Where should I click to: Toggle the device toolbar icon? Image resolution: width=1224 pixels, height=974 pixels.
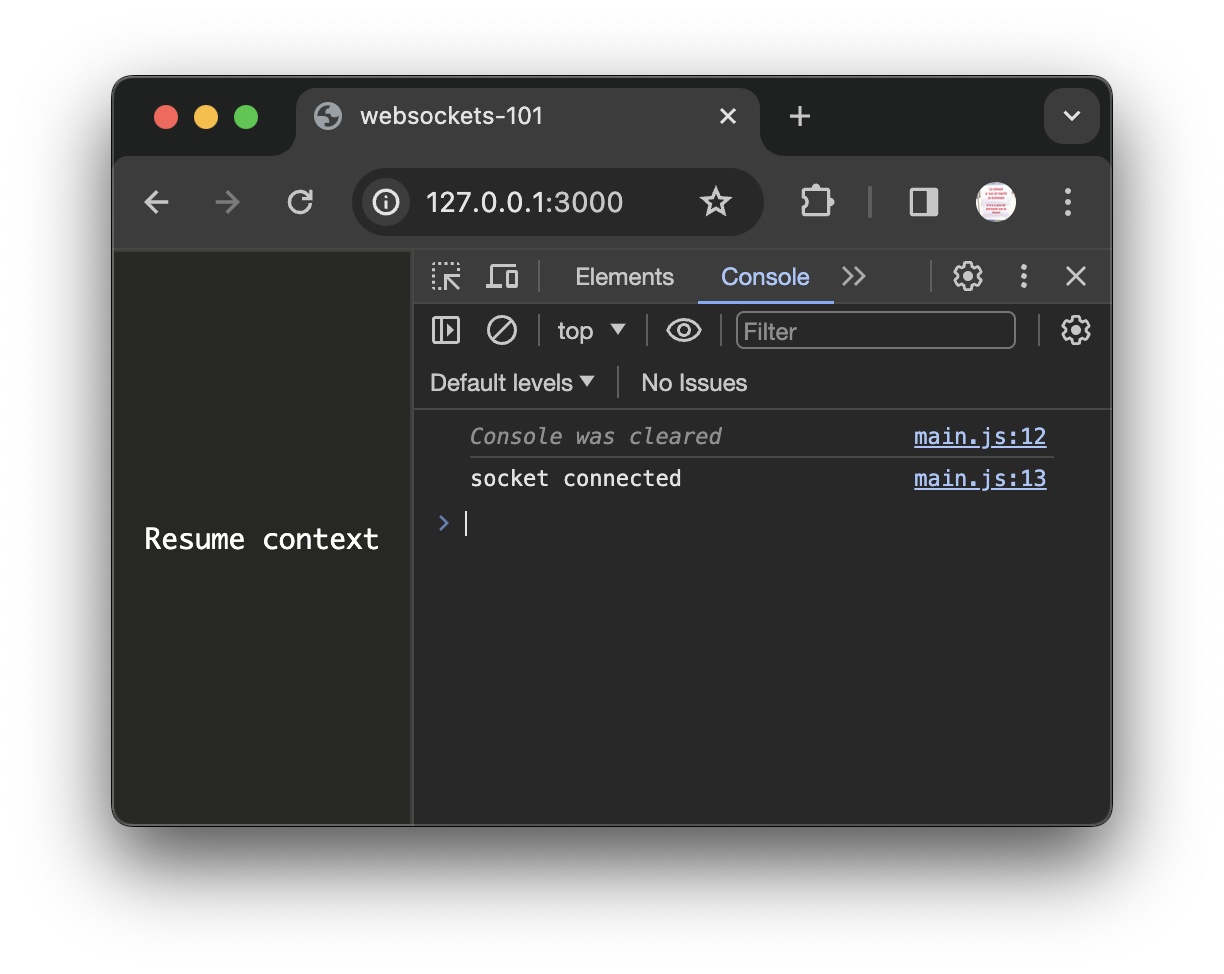pos(502,276)
